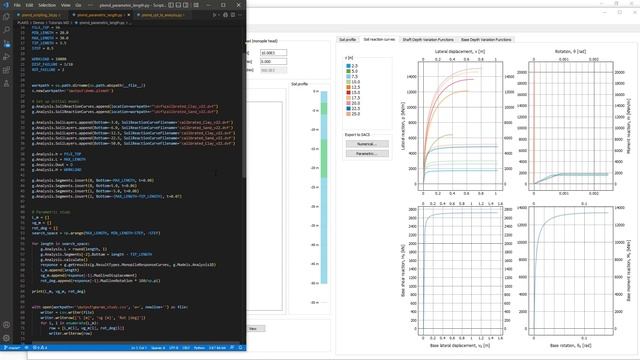Open the Testing flask view
640x360 pixels.
6,84
